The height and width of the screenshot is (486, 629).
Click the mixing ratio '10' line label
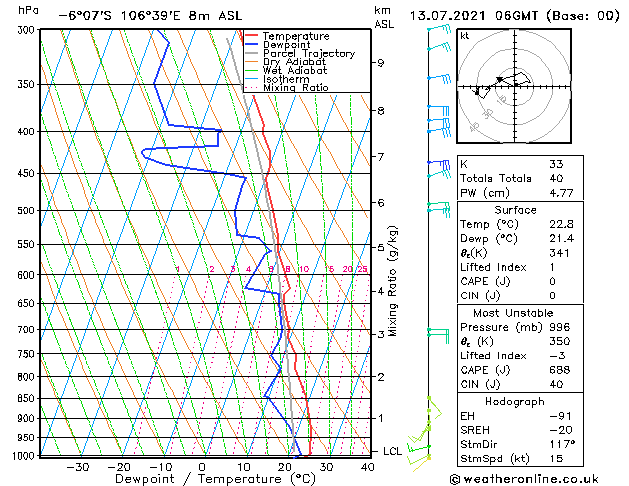[304, 269]
